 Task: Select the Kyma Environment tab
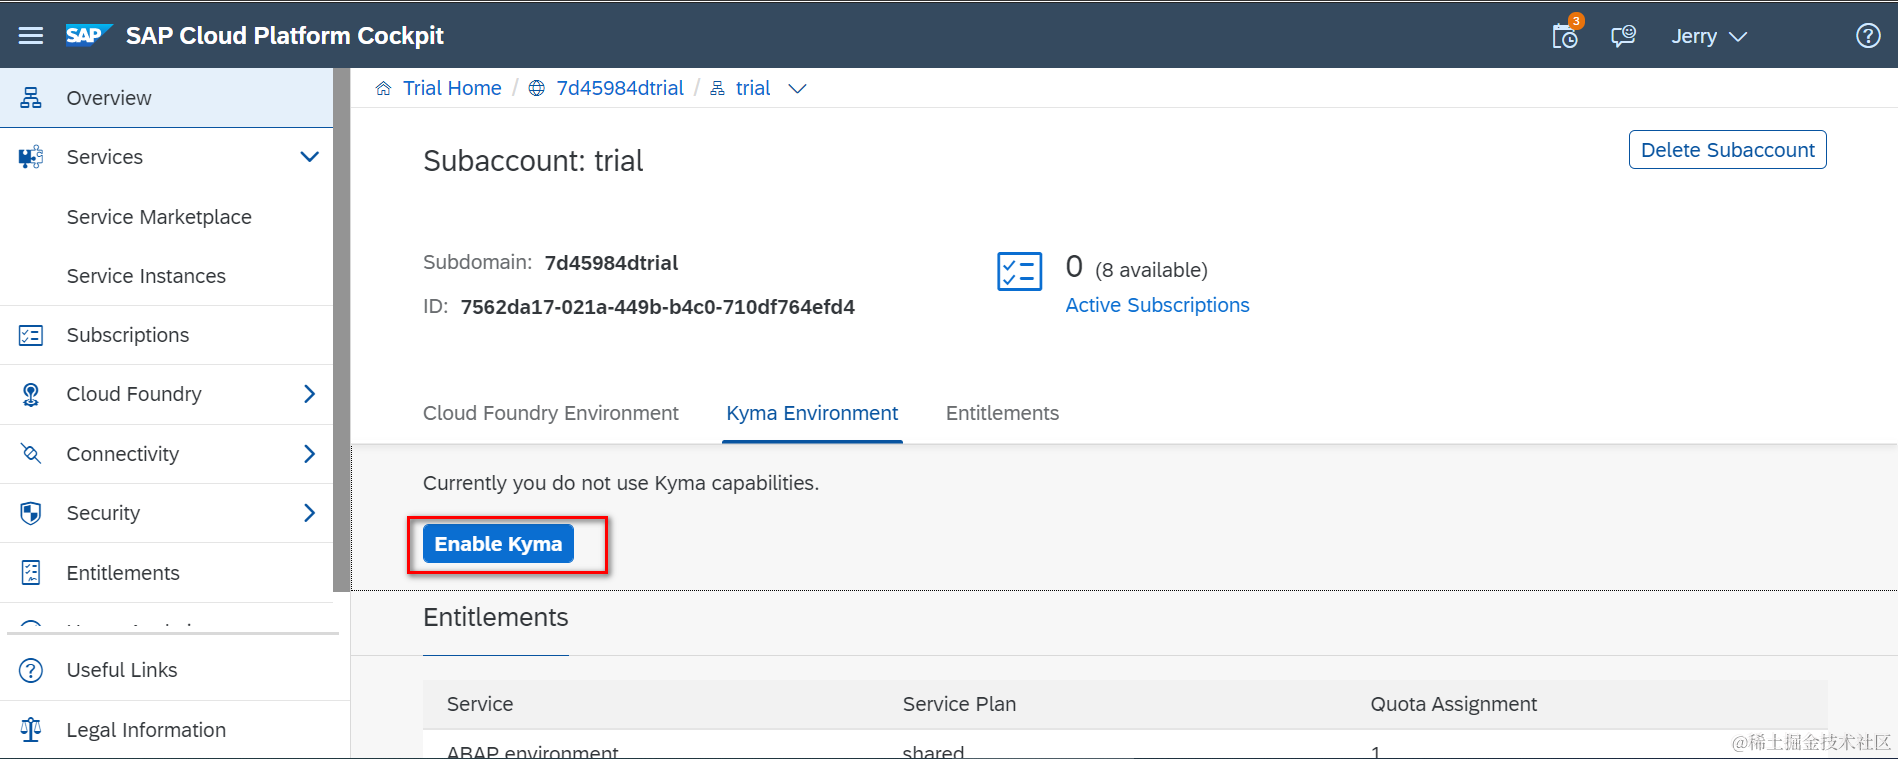pyautogui.click(x=812, y=413)
